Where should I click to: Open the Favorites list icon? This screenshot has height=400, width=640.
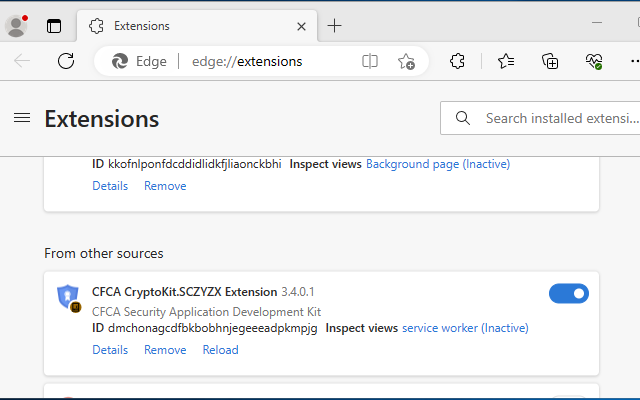coord(506,61)
